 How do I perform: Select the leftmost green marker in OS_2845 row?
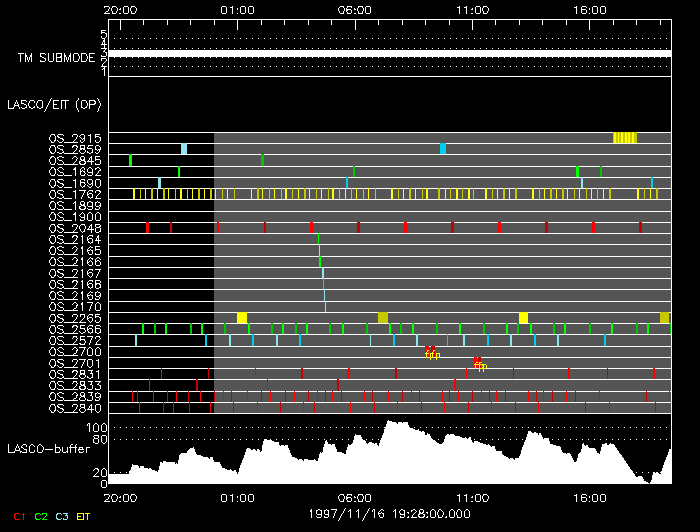tap(131, 160)
